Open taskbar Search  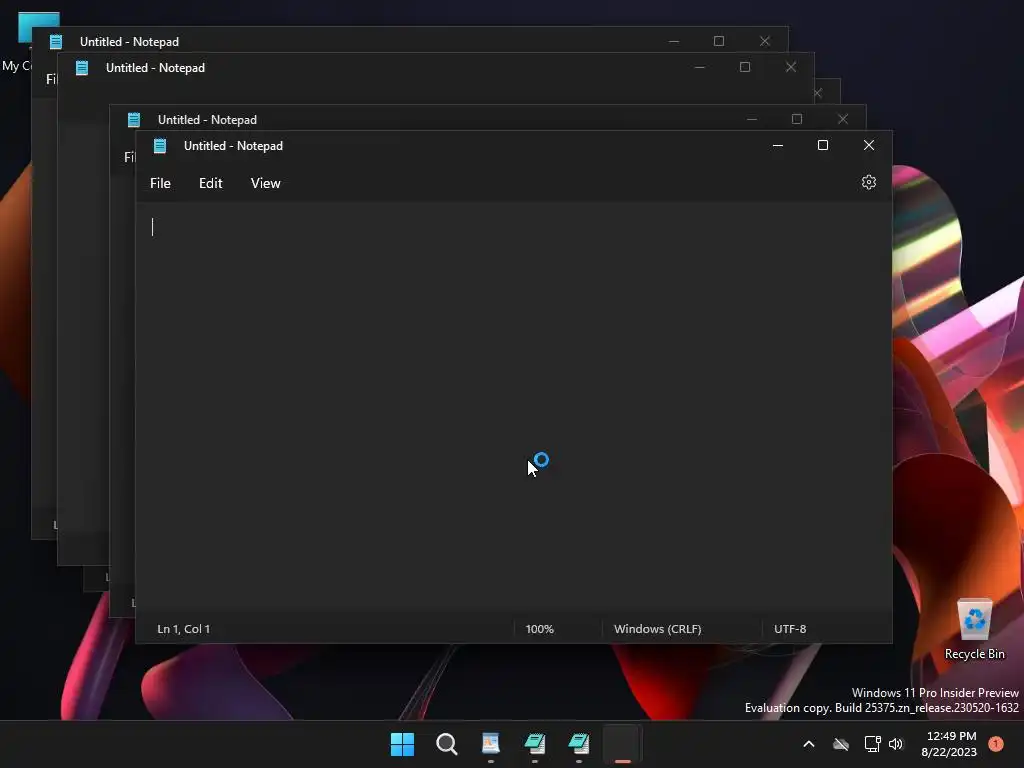click(447, 744)
